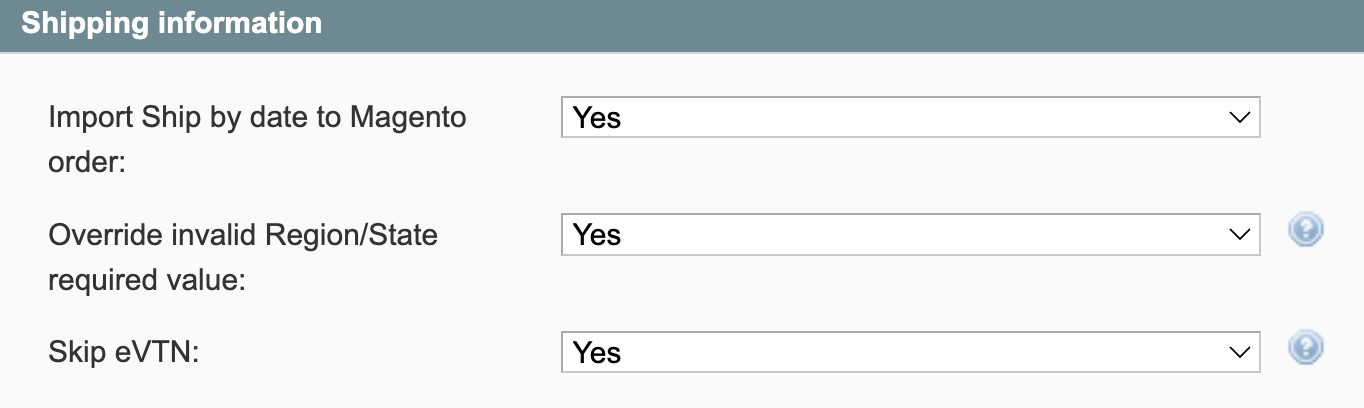The height and width of the screenshot is (408, 1364).
Task: Open the Override invalid Region/State dropdown
Action: [910, 235]
